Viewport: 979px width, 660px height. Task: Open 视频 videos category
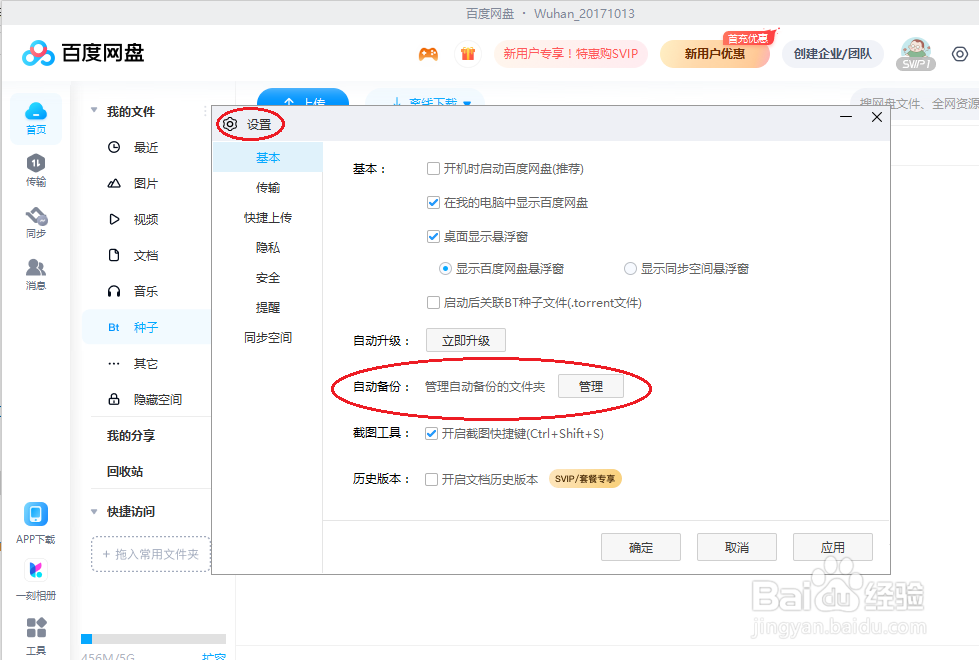click(145, 219)
